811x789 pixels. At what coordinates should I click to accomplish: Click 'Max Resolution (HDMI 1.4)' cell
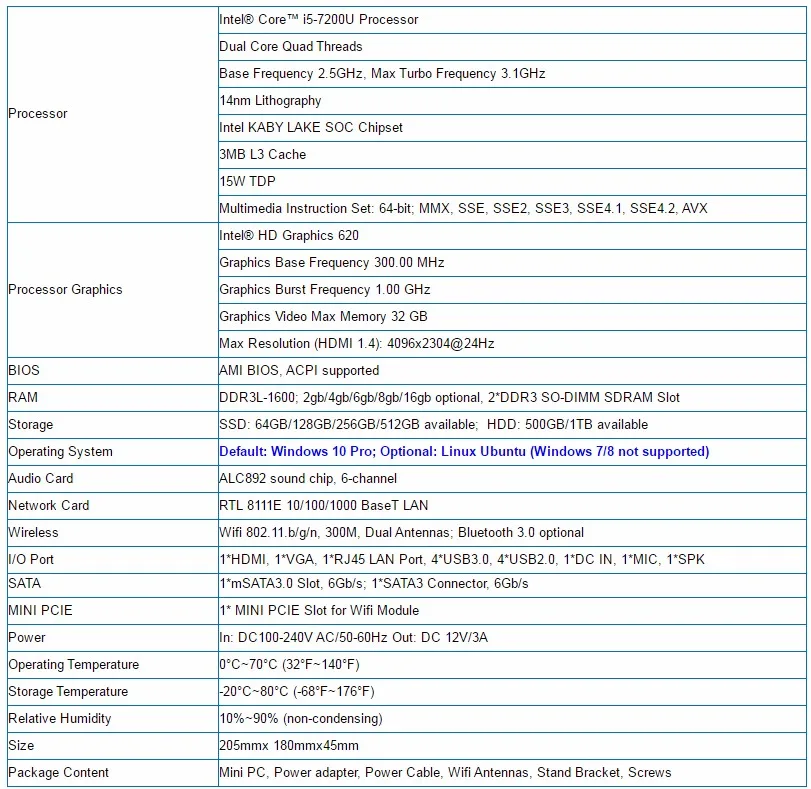click(512, 344)
